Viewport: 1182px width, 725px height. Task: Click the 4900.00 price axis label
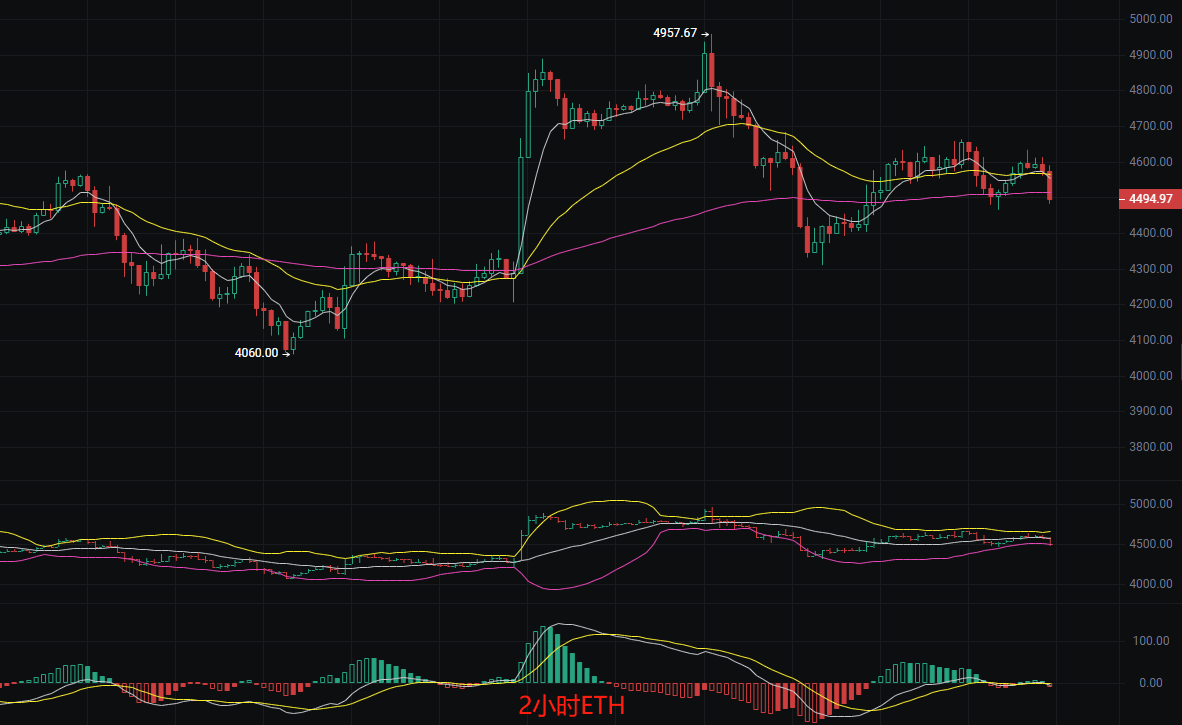click(1150, 55)
